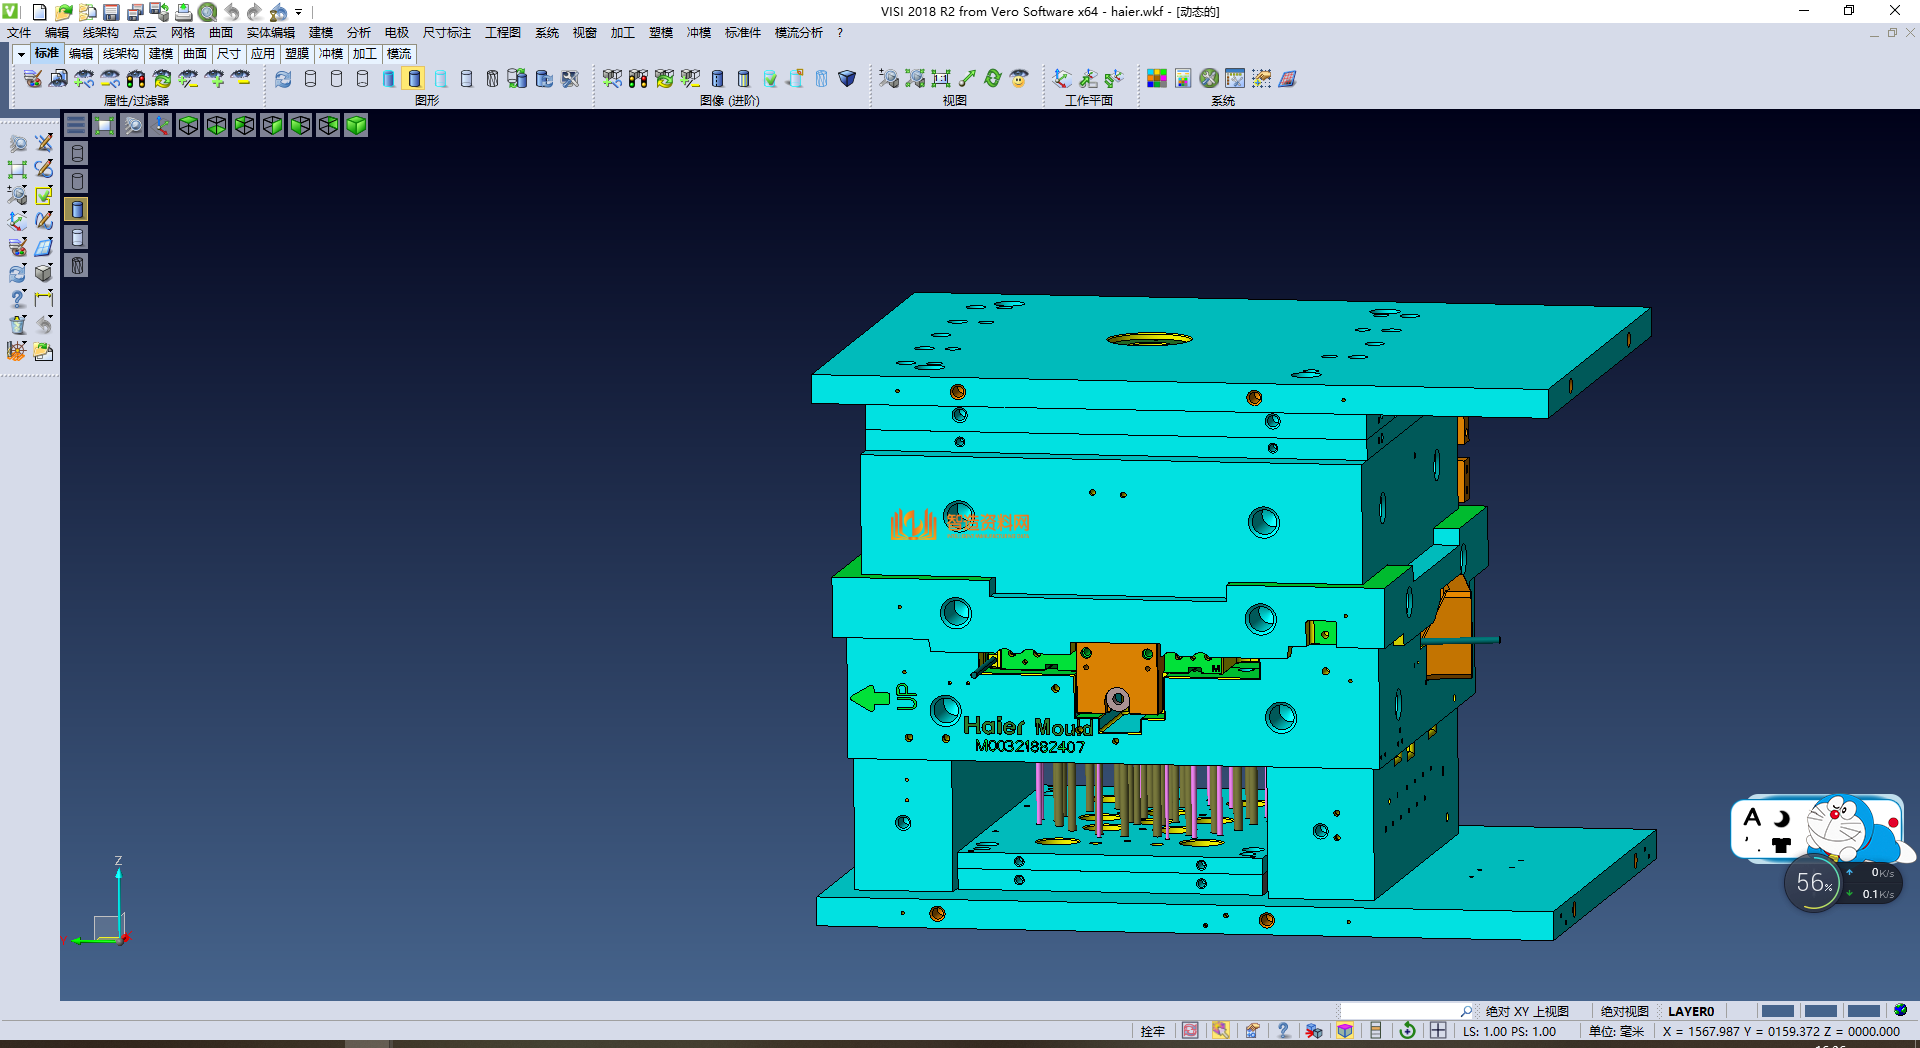Click the Open file icon in quick access toolbar
This screenshot has width=1920, height=1048.
(x=63, y=12)
